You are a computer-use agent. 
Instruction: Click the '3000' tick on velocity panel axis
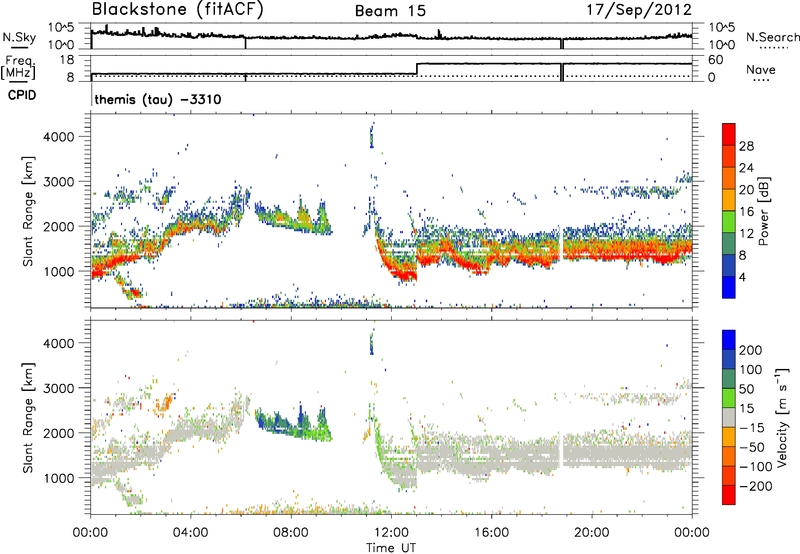coord(58,388)
